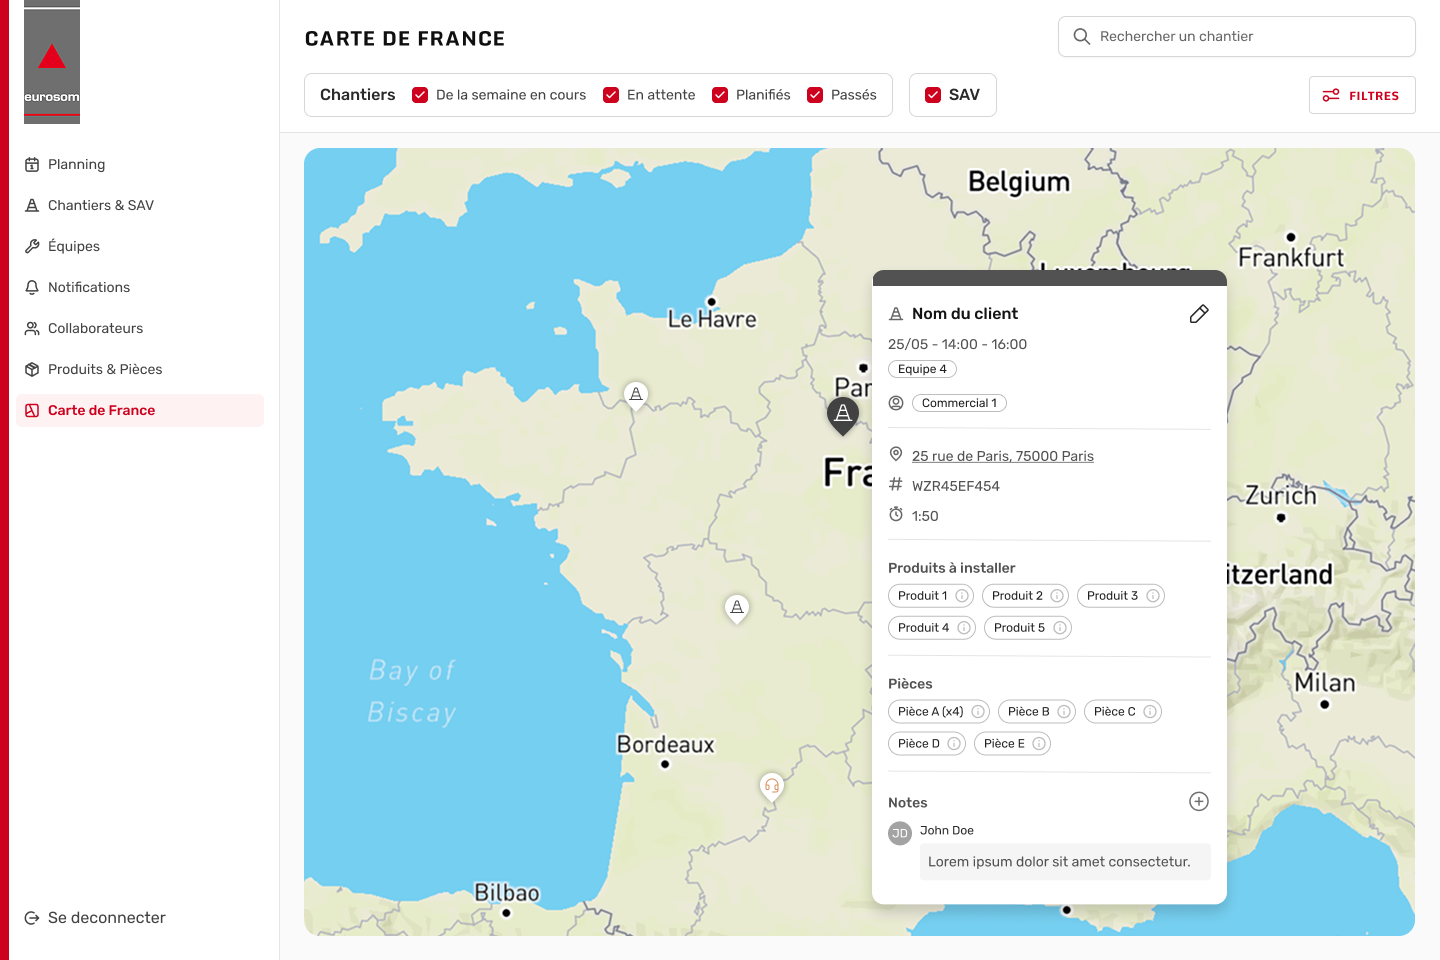The image size is (1440, 960).
Task: Disable the SAV checkbox
Action: [933, 95]
